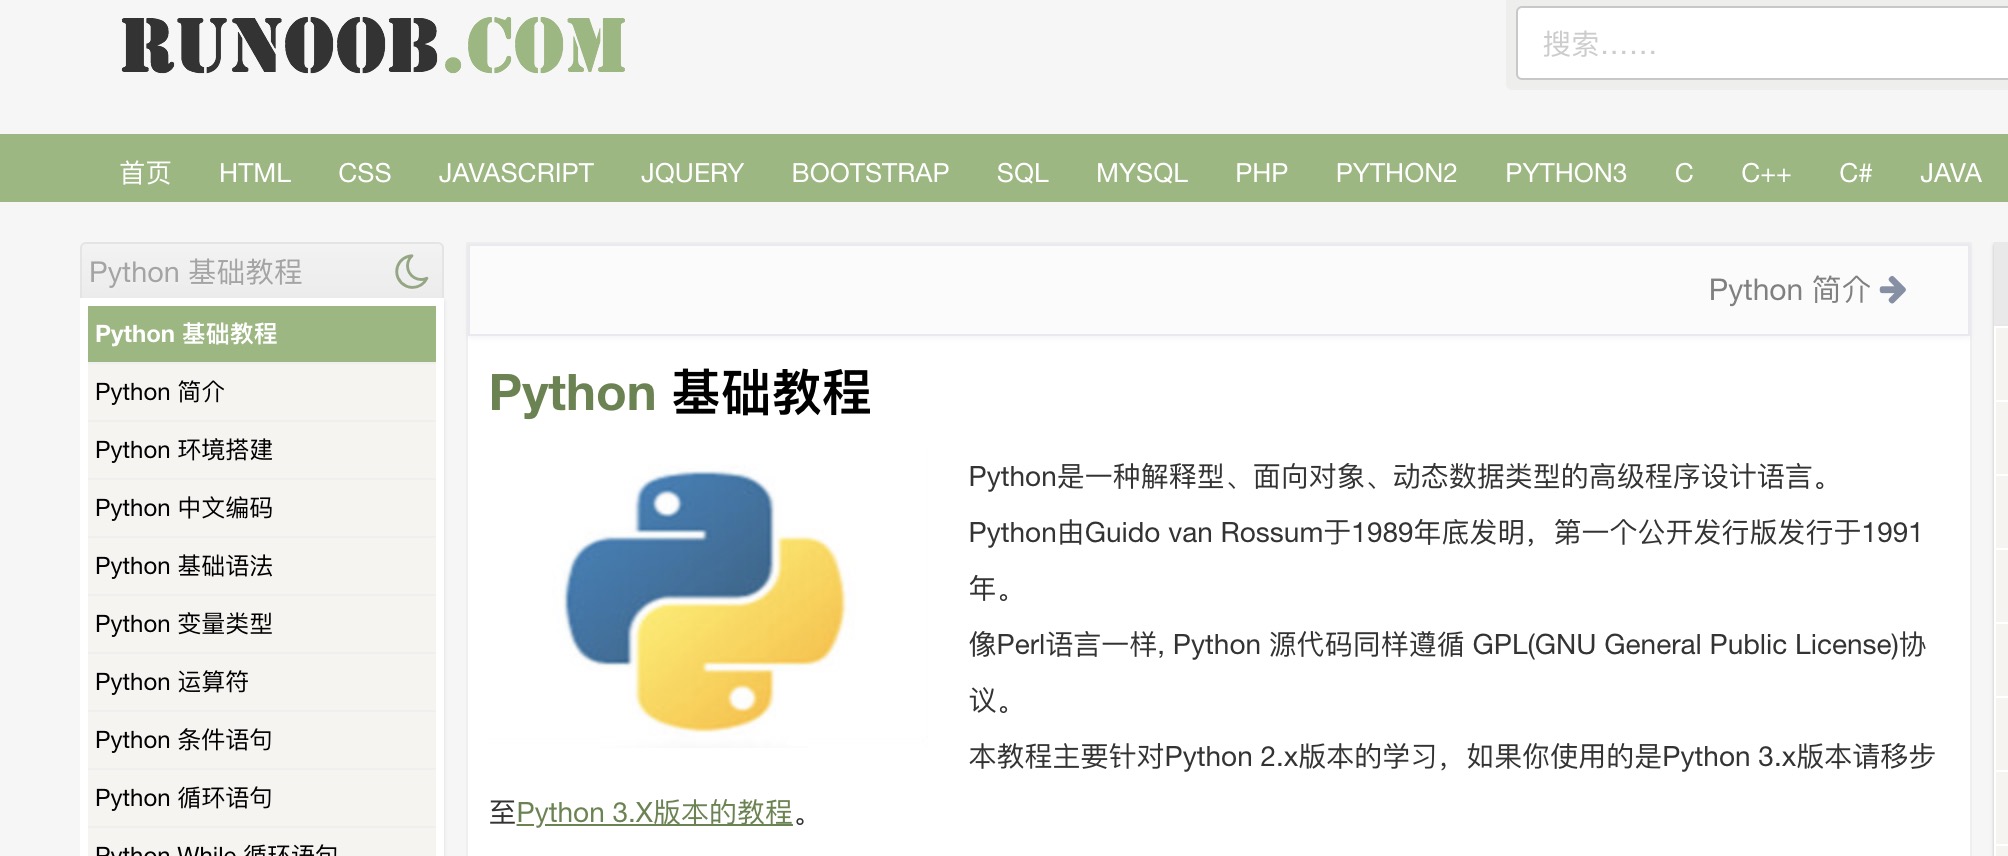Image resolution: width=2008 pixels, height=856 pixels.
Task: Open the MYSQL nav item
Action: click(1141, 173)
